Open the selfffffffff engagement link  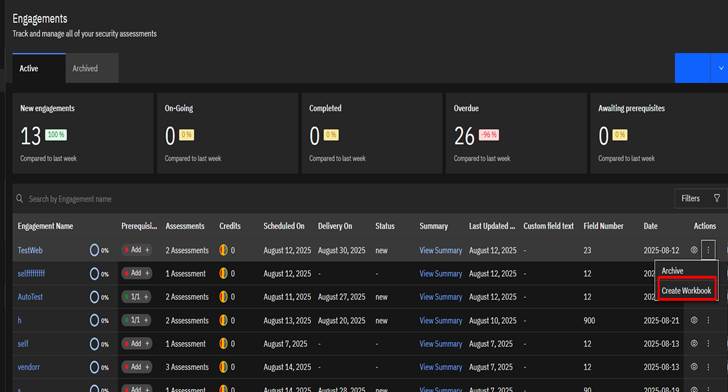(x=31, y=273)
